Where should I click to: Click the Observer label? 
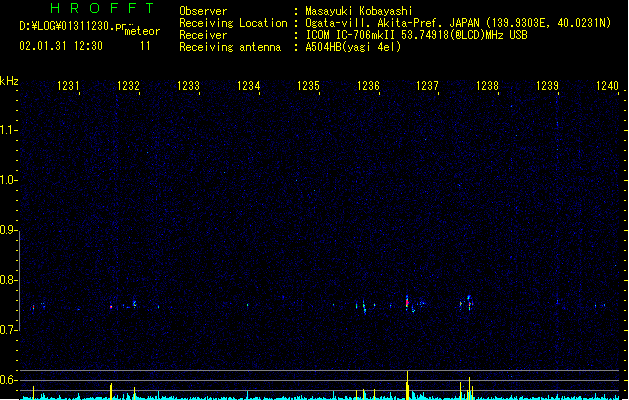click(203, 11)
